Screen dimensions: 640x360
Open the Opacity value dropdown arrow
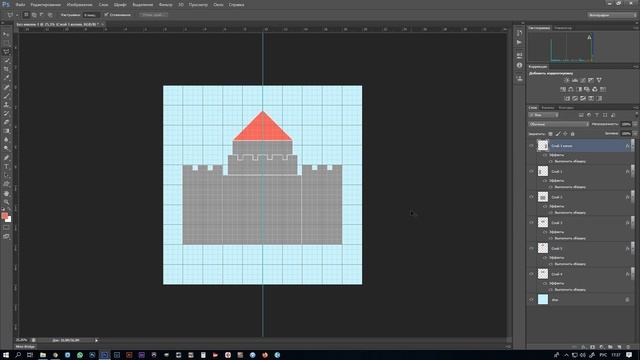coord(635,124)
